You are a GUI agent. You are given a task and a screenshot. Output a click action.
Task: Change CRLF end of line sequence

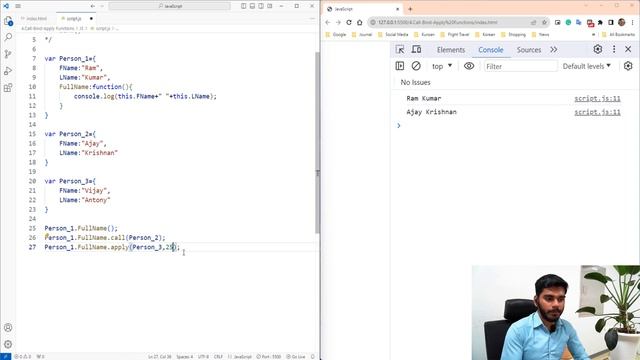pos(218,357)
